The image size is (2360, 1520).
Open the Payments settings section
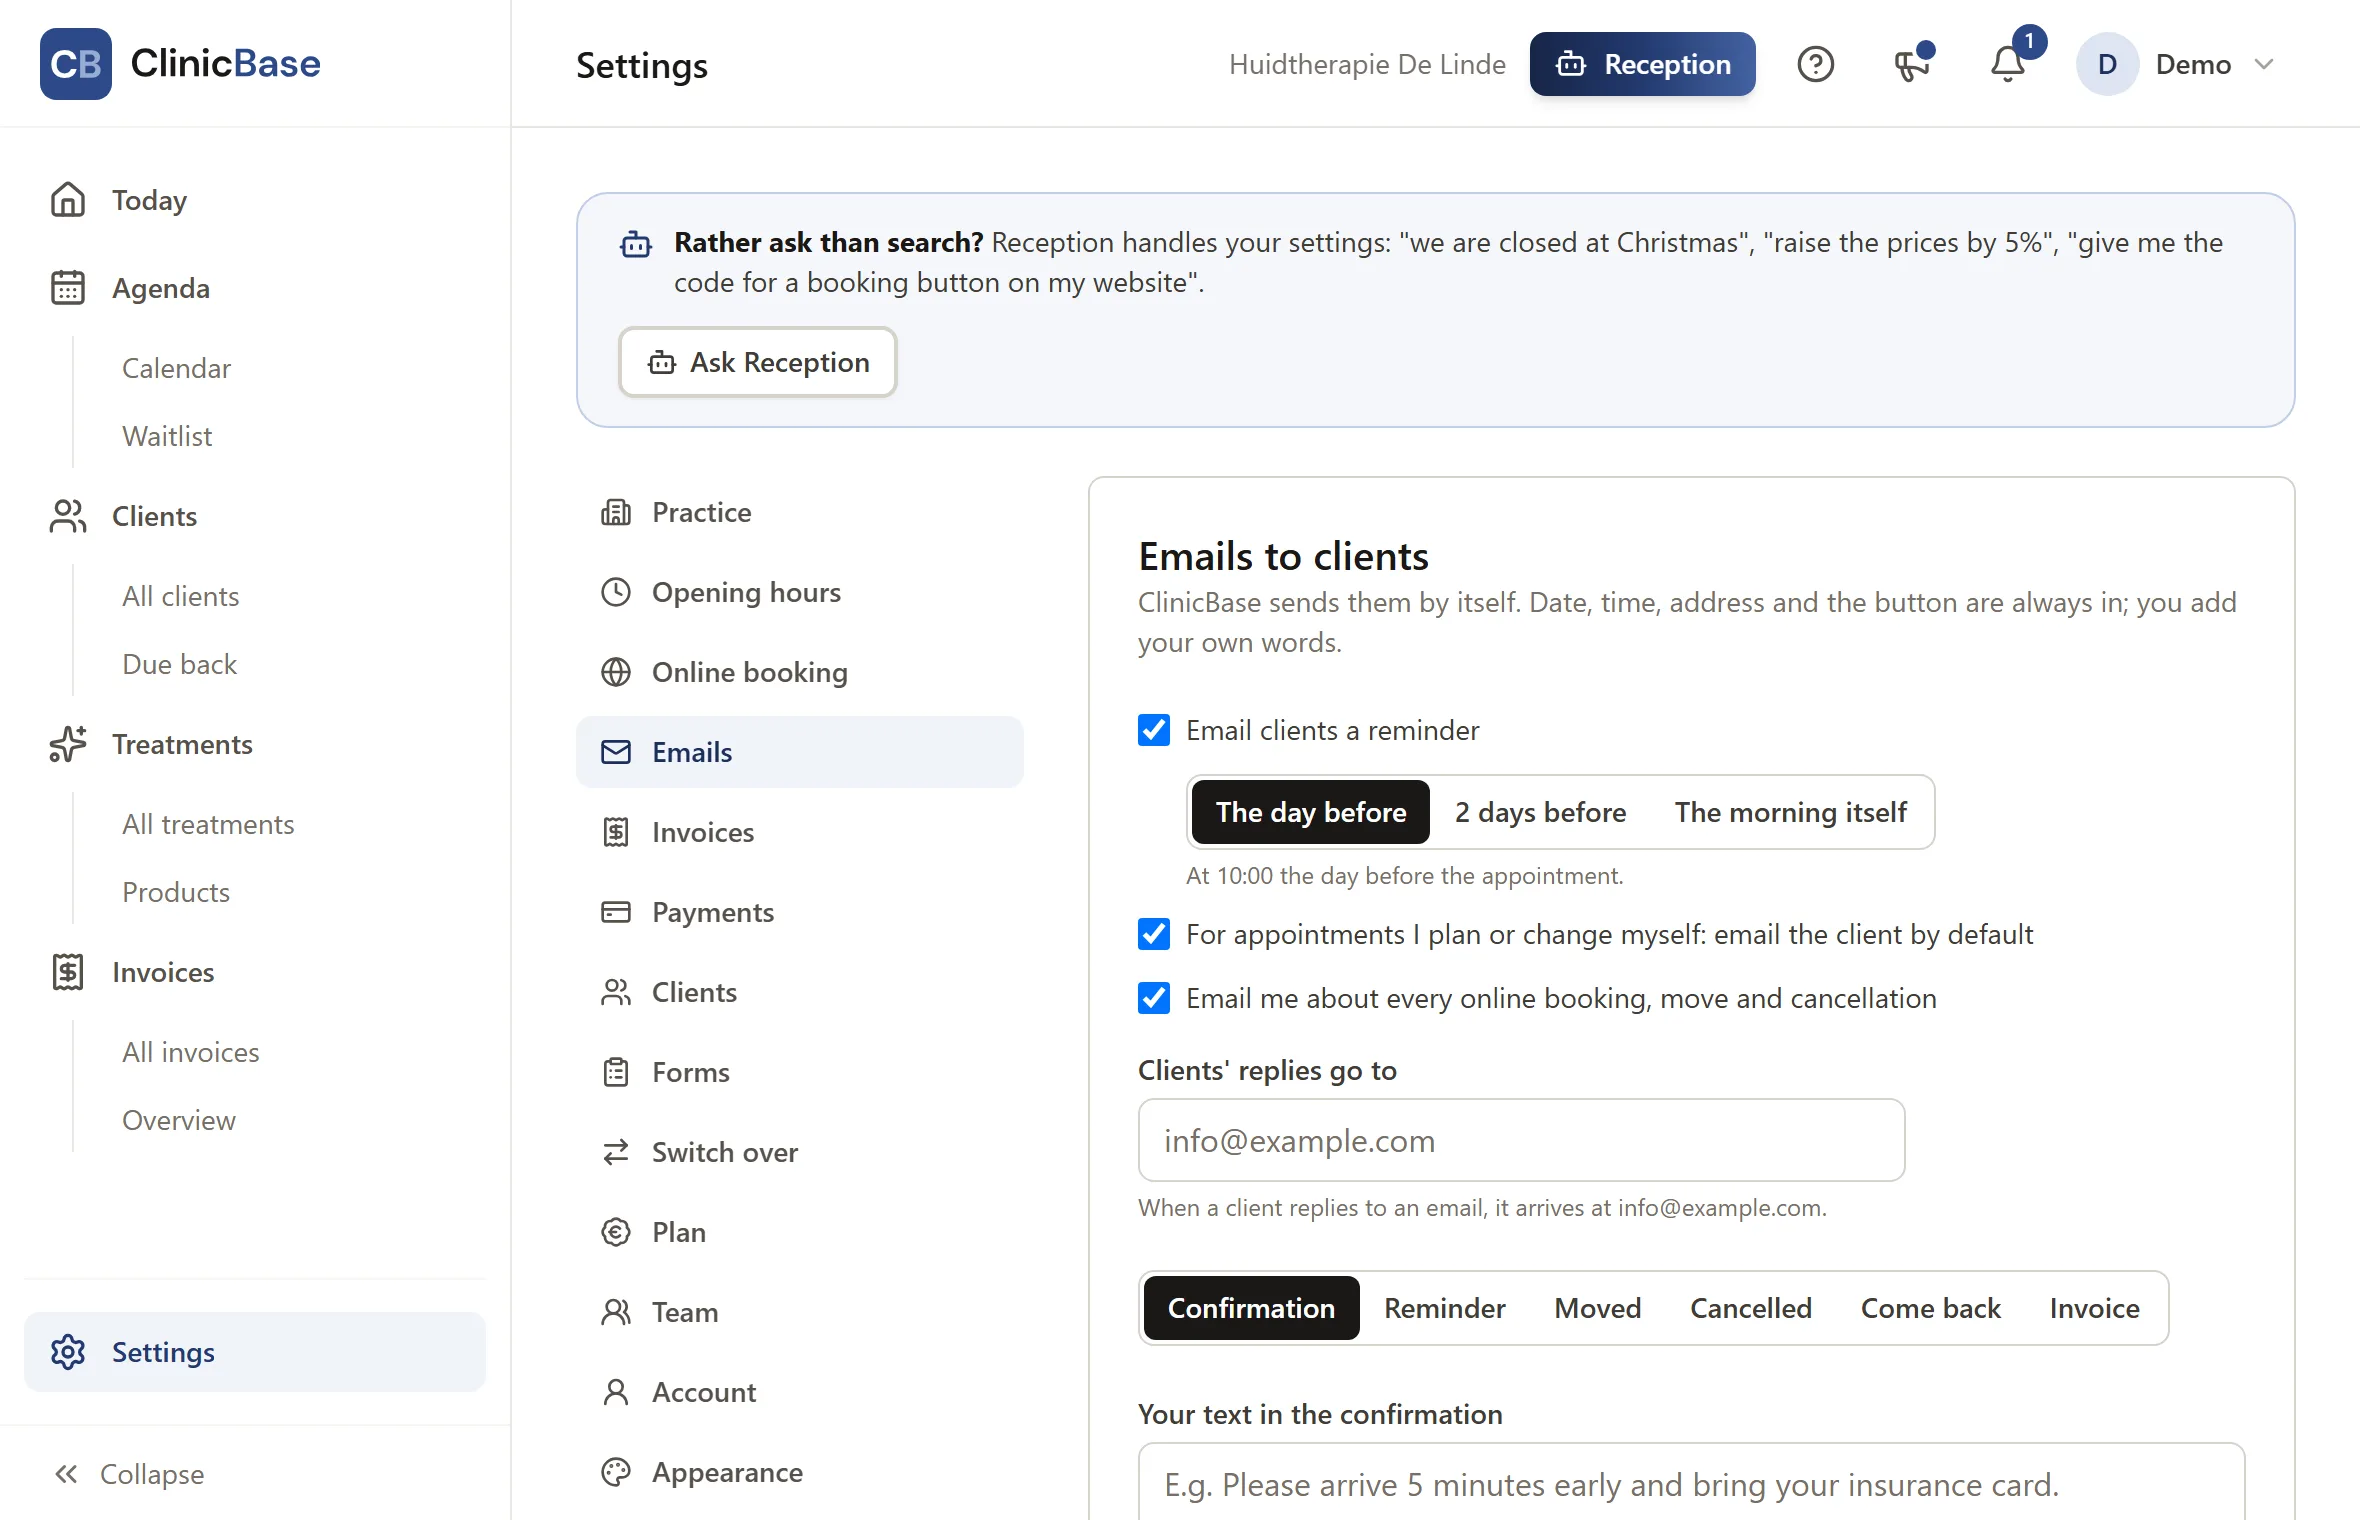click(799, 912)
